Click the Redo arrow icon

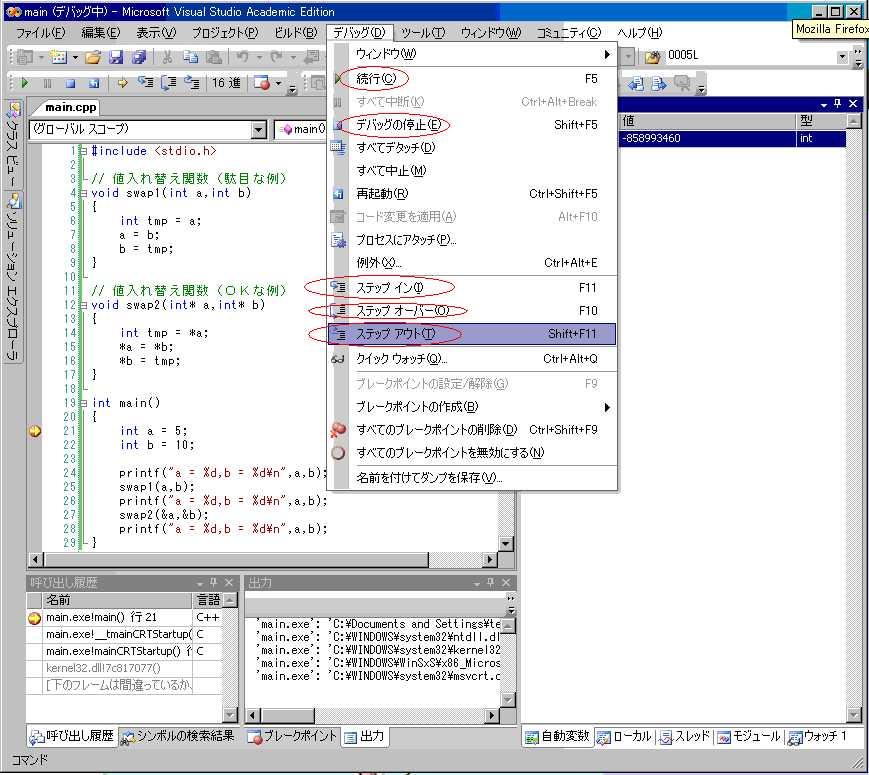(277, 57)
